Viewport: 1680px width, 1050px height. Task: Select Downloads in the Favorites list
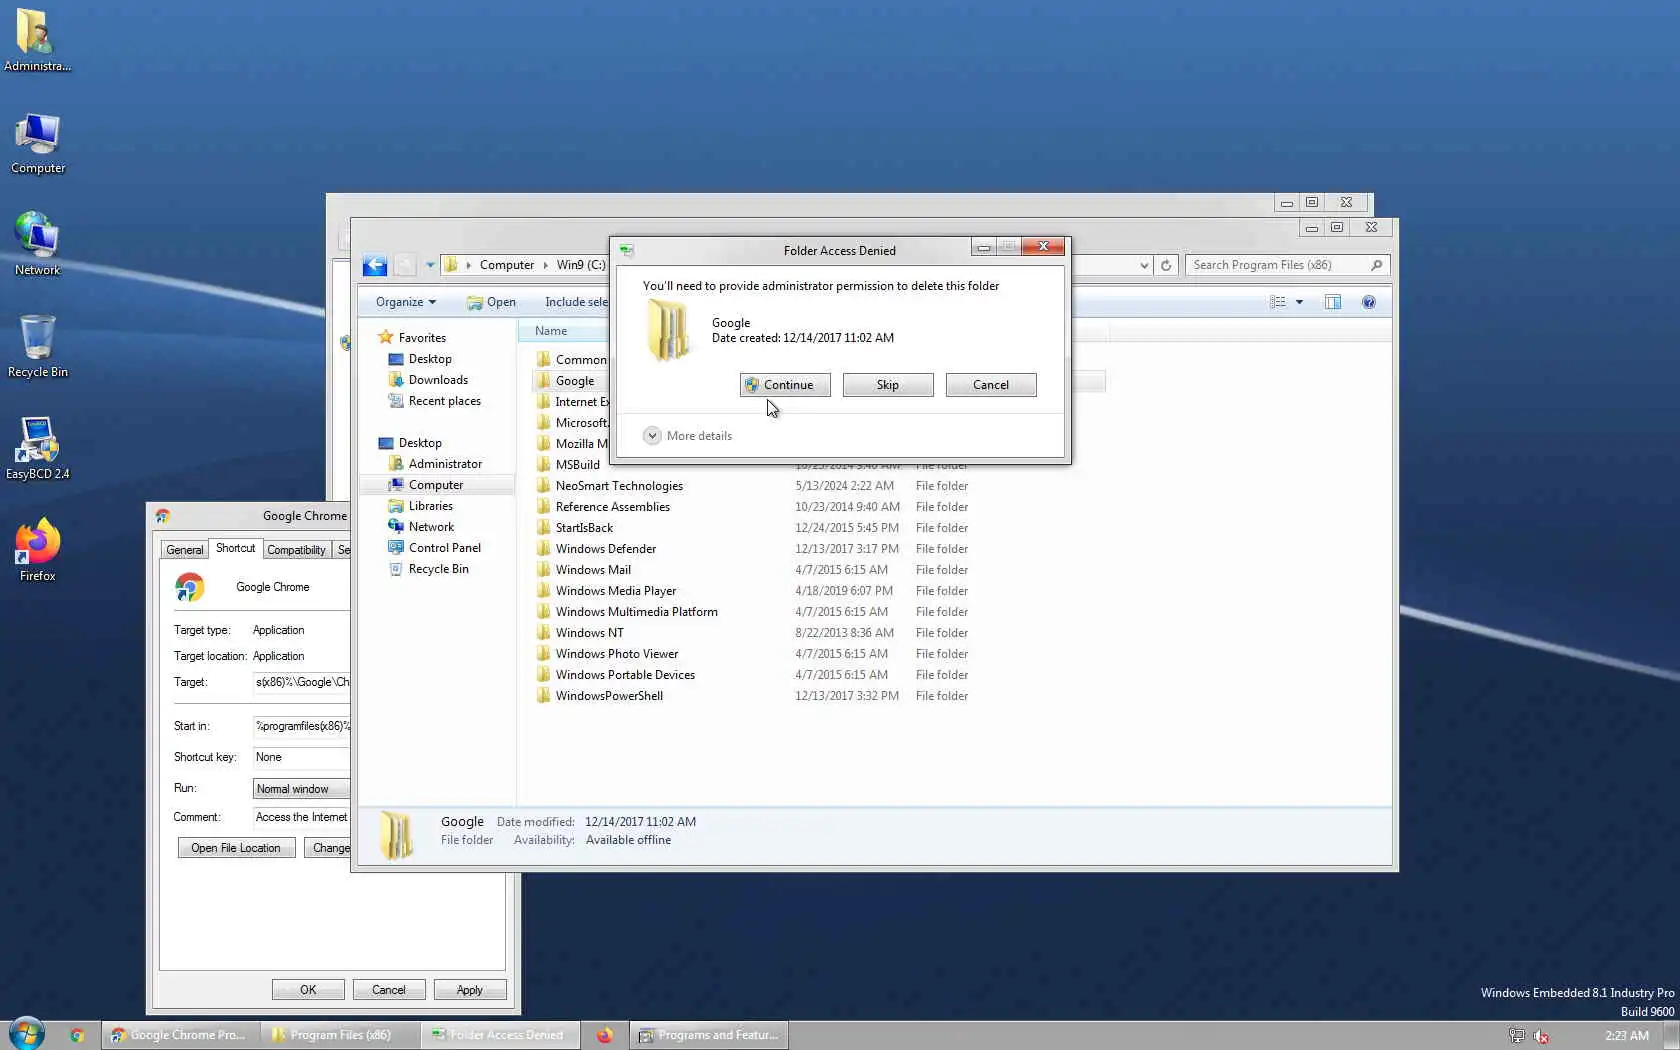click(438, 380)
